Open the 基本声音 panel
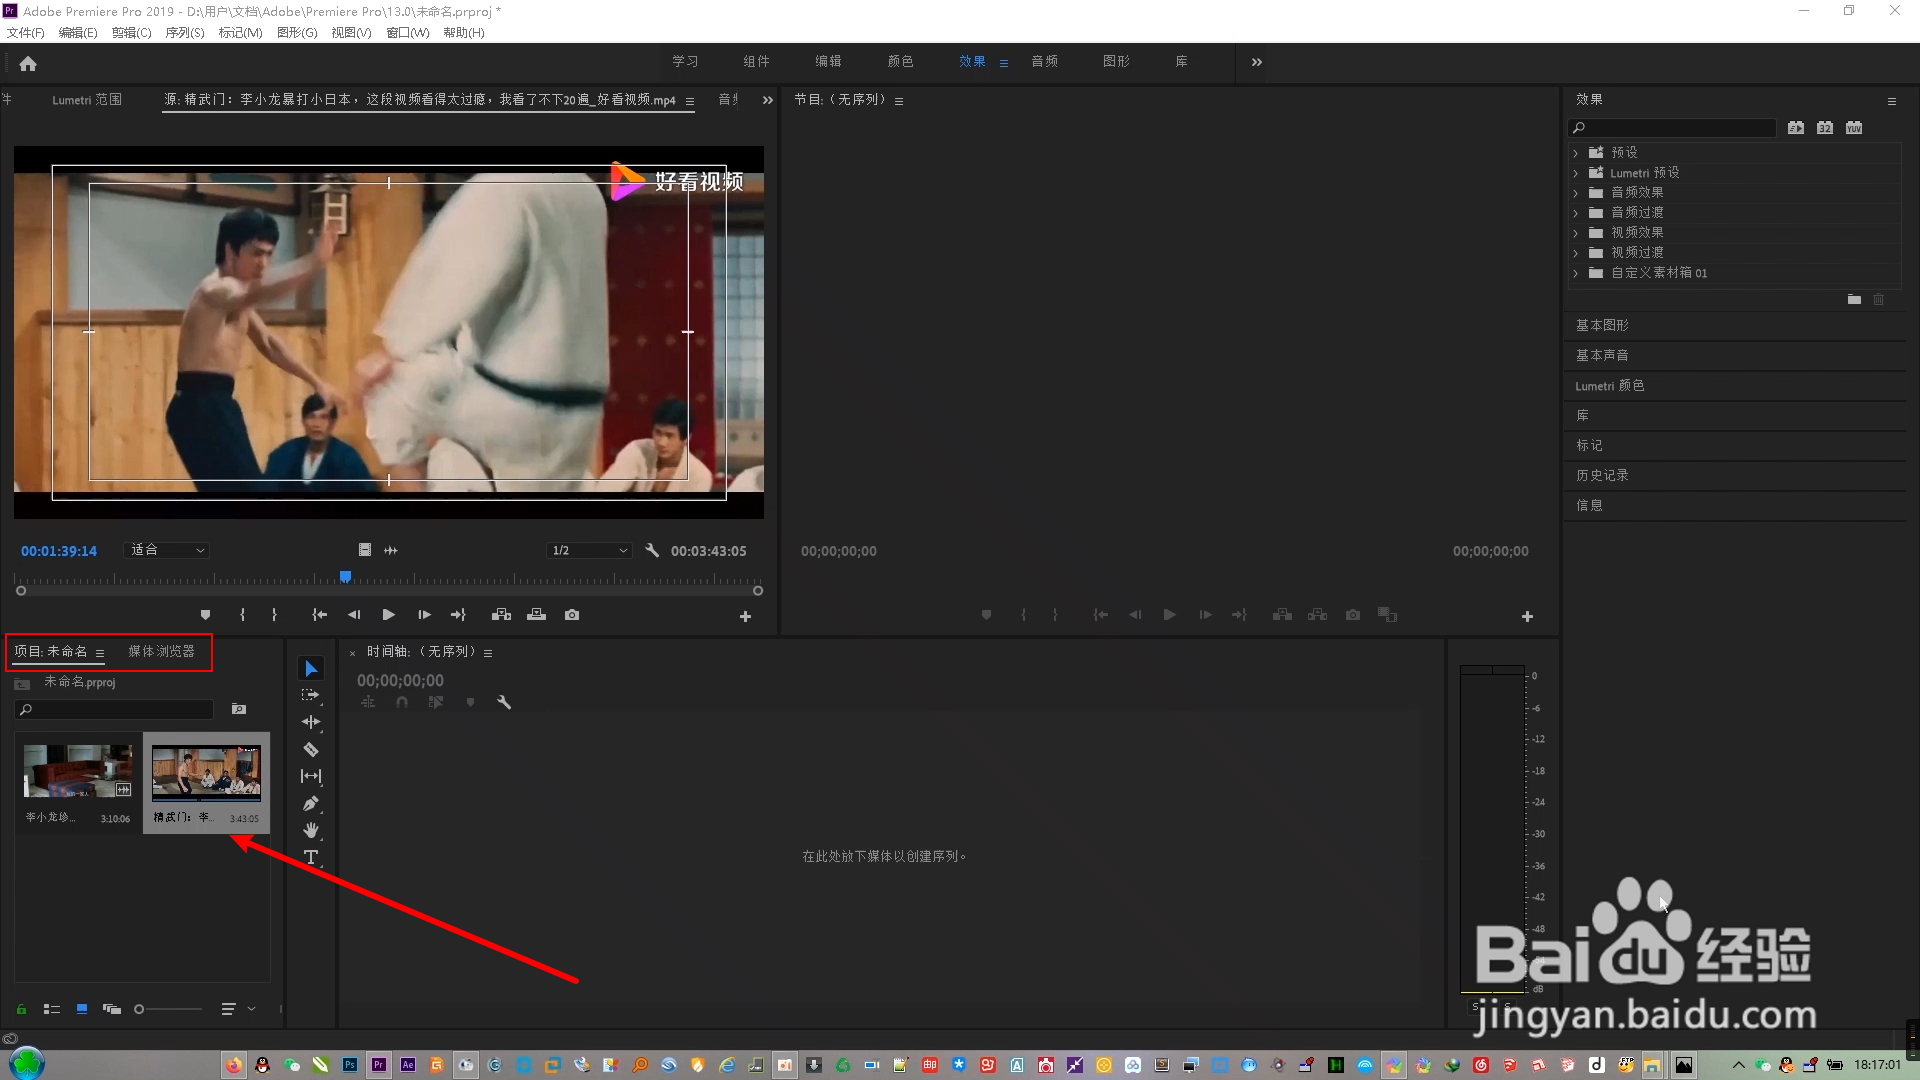This screenshot has height=1080, width=1920. pyautogui.click(x=1602, y=355)
